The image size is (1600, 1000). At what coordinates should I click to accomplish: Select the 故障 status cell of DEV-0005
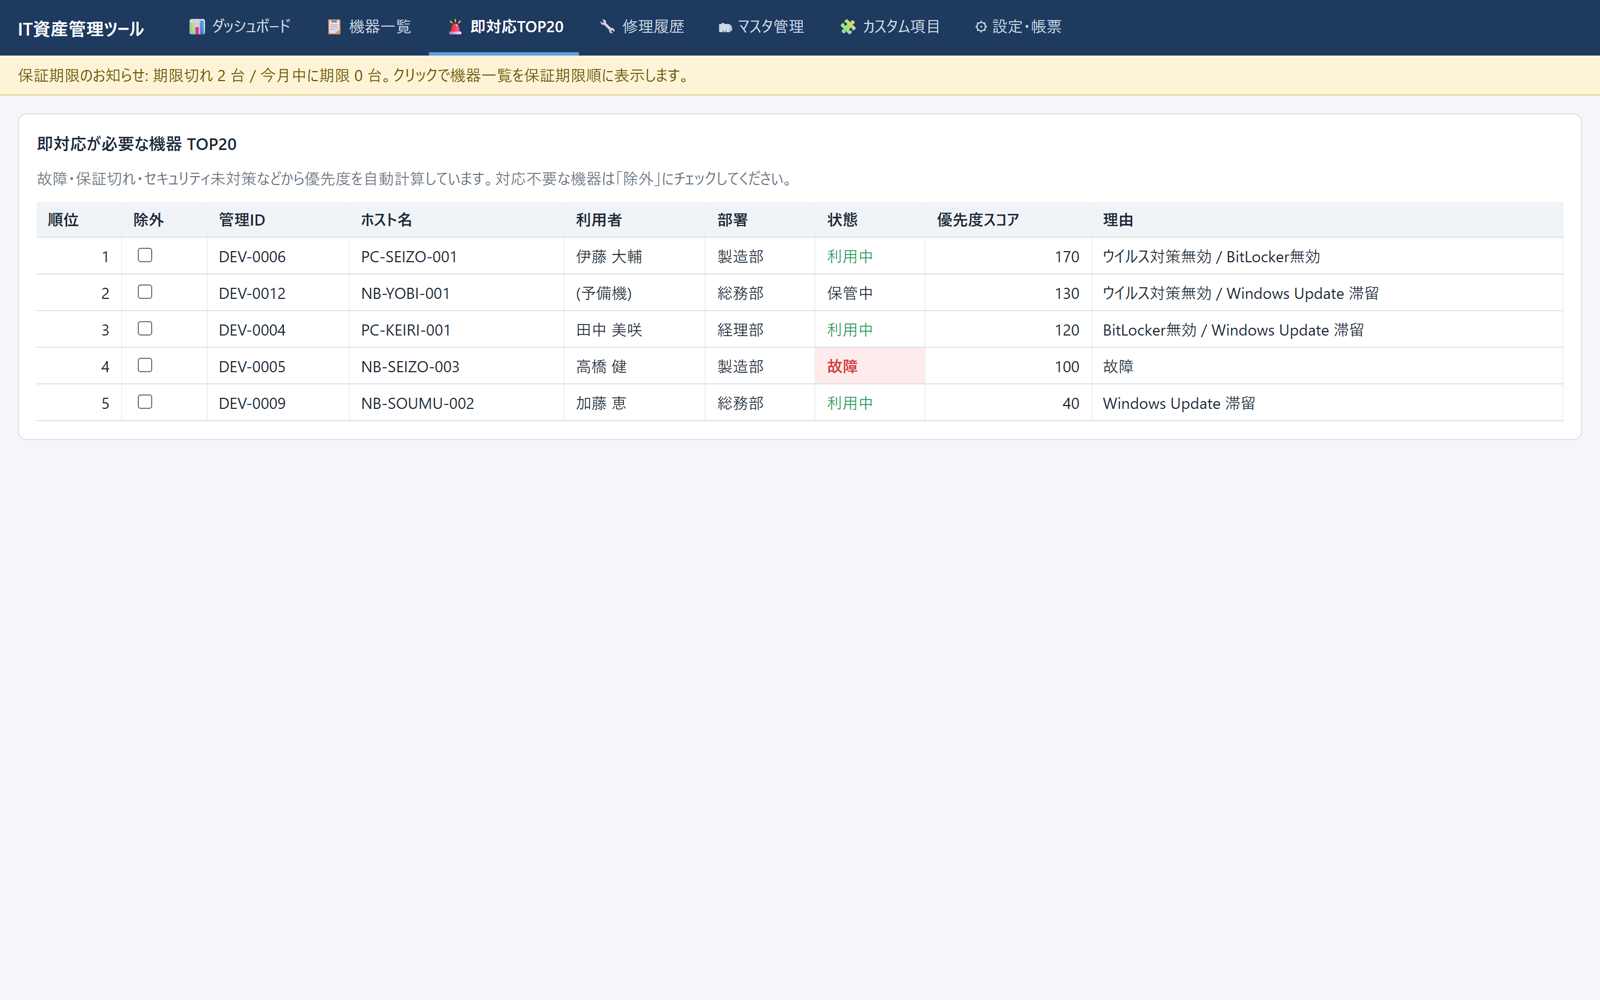point(869,366)
